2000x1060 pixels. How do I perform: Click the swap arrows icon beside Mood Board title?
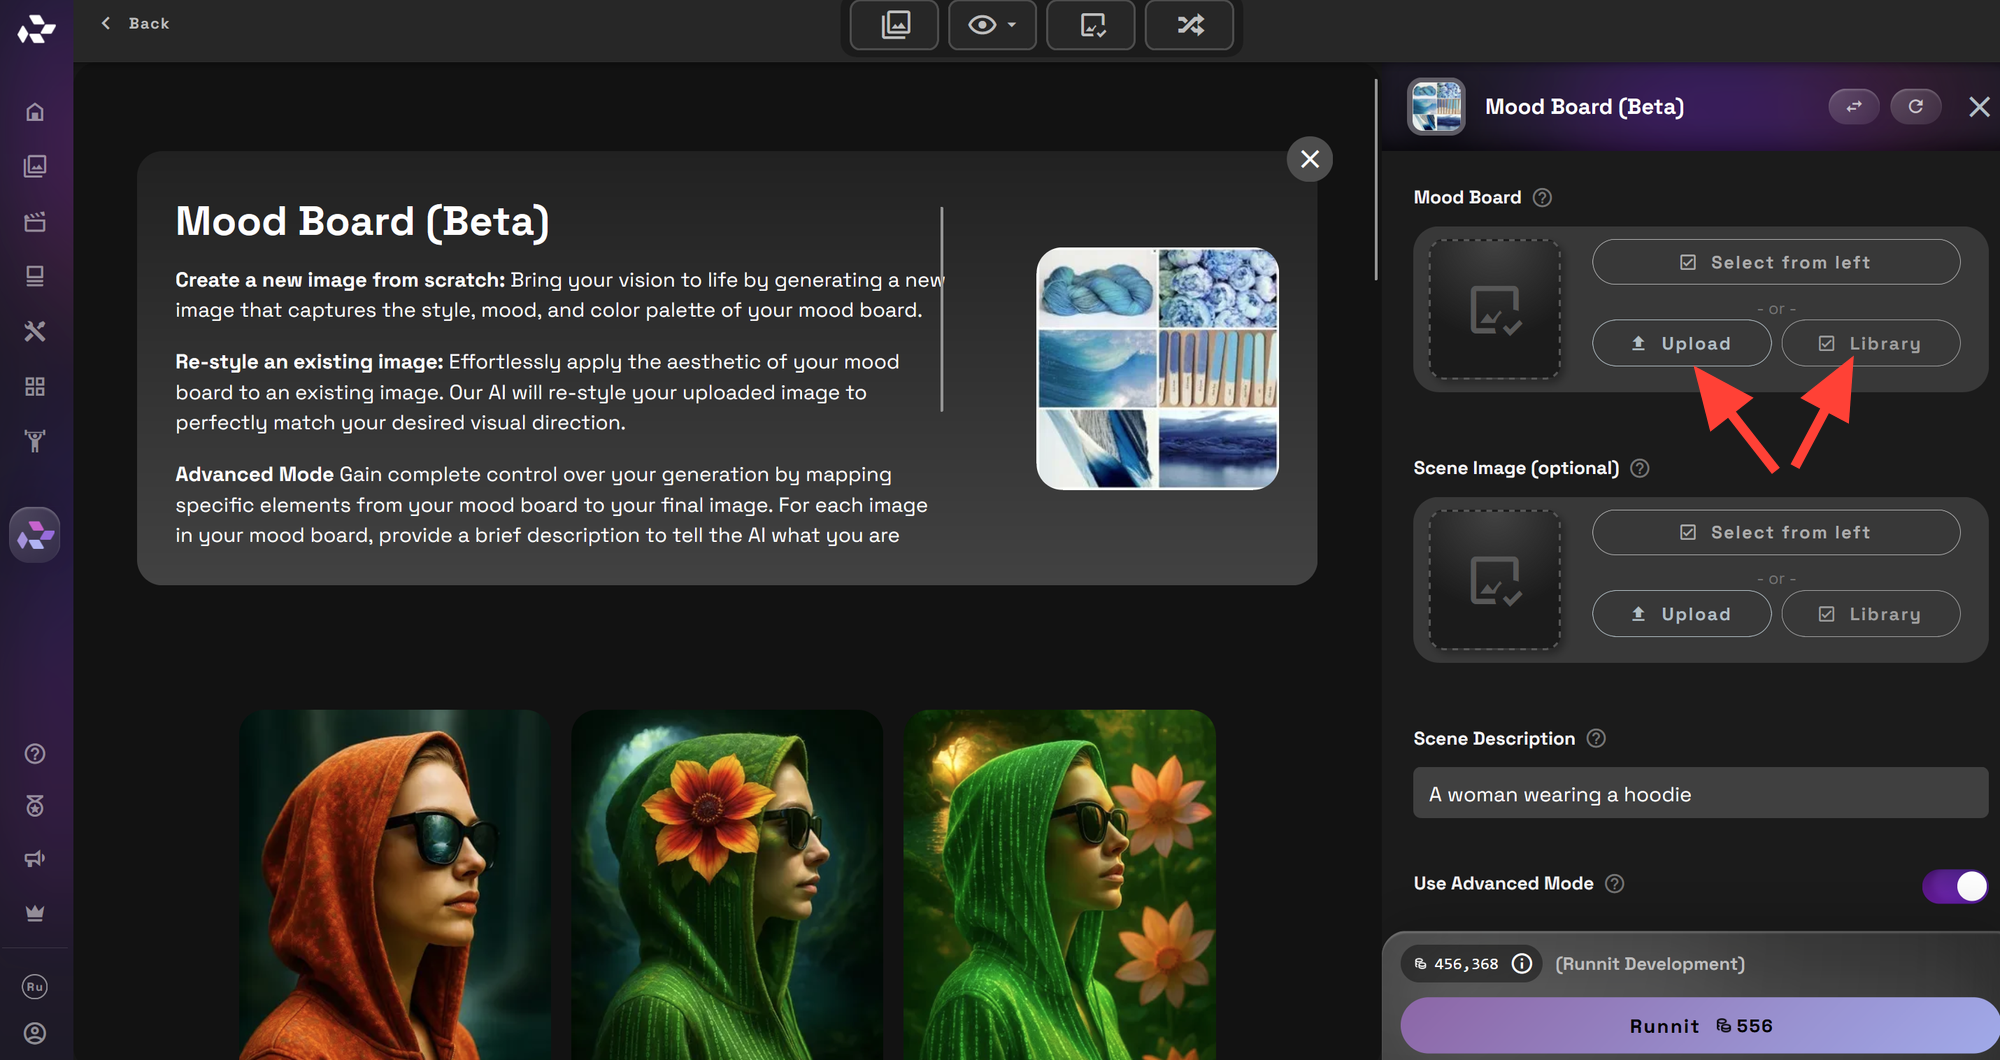tap(1853, 106)
